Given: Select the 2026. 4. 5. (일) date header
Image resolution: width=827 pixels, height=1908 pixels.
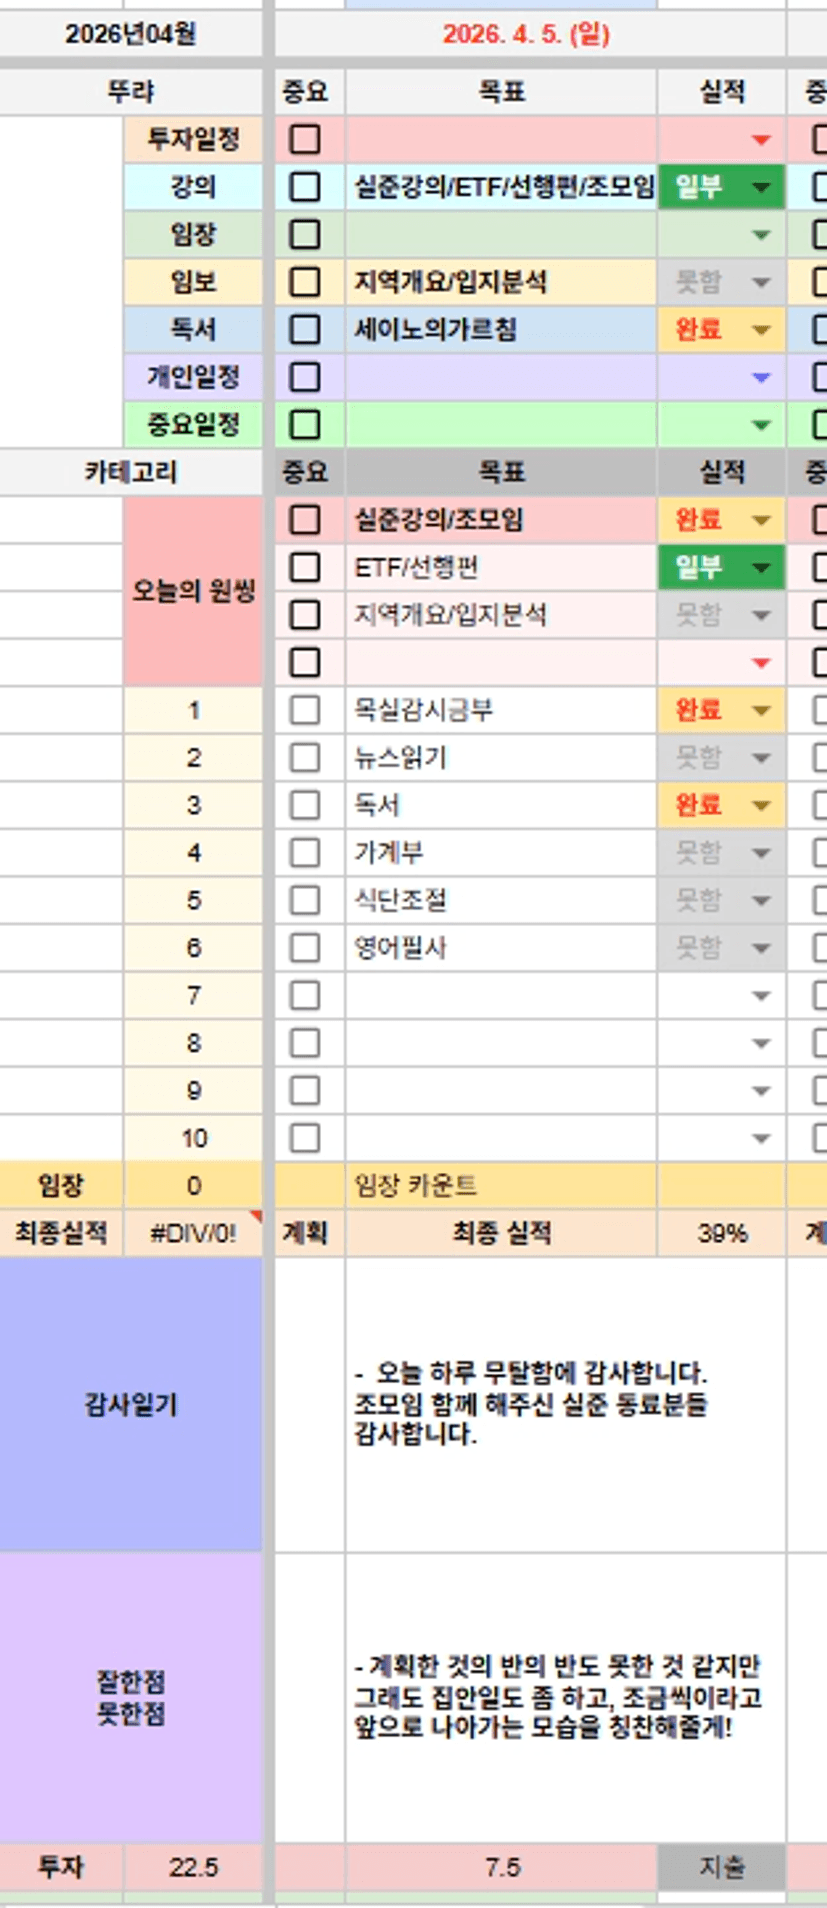Looking at the screenshot, I should [x=526, y=34].
